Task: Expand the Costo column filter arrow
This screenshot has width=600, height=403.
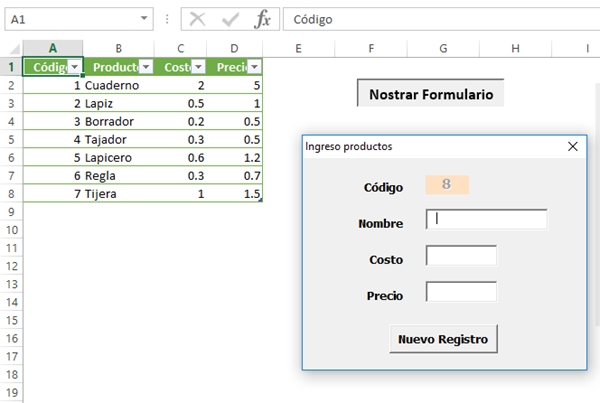Action: pyautogui.click(x=198, y=67)
